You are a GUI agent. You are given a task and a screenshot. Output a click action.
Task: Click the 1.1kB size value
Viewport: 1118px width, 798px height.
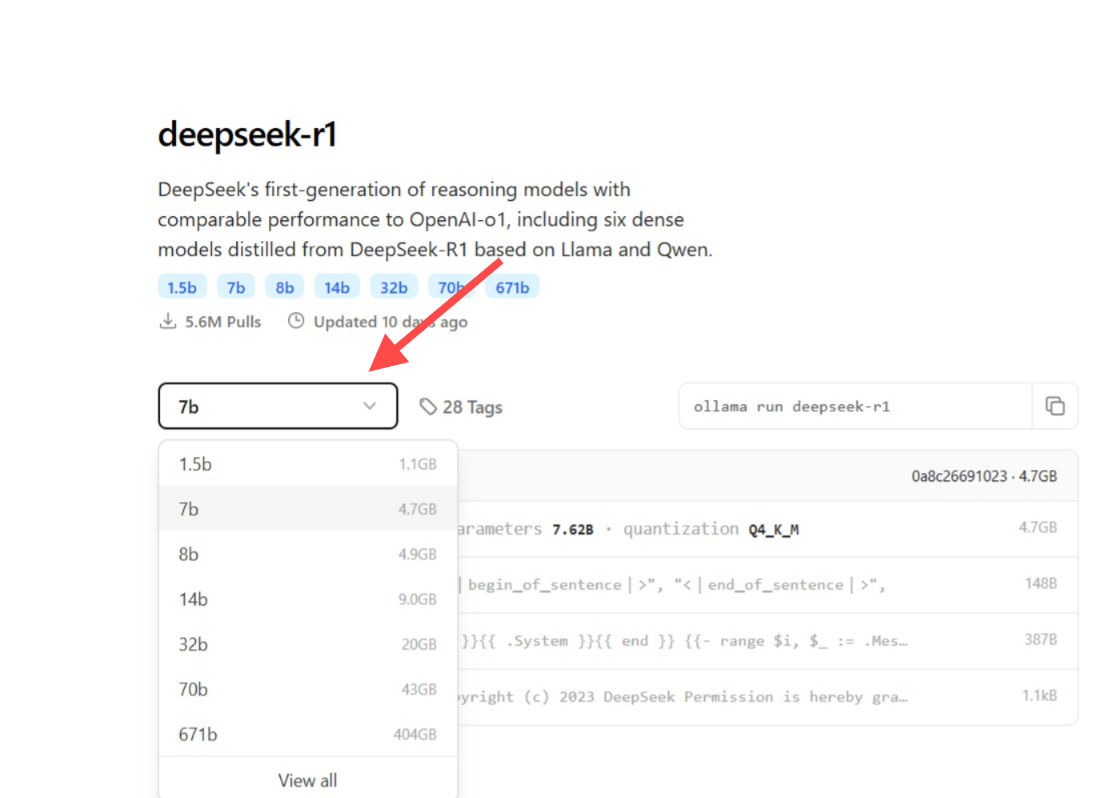coord(1040,695)
